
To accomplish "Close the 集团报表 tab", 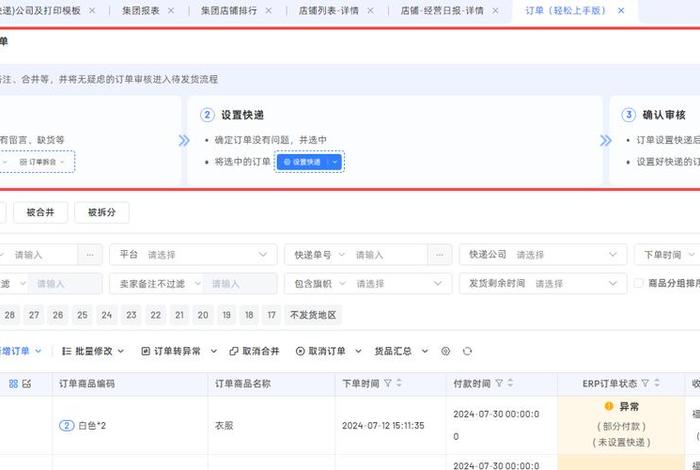I will pos(171,11).
